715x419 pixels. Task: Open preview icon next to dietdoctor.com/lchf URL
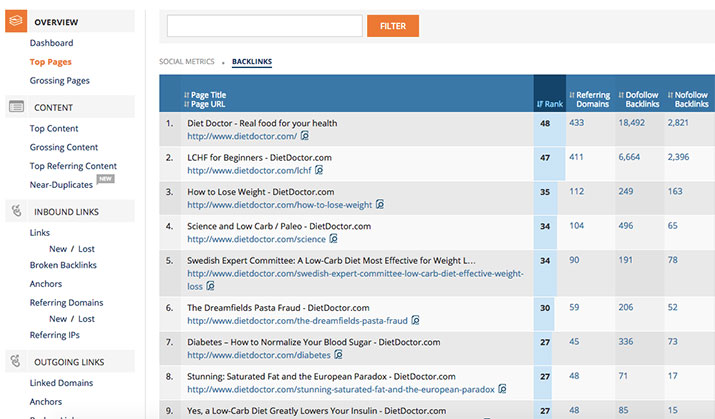(319, 170)
